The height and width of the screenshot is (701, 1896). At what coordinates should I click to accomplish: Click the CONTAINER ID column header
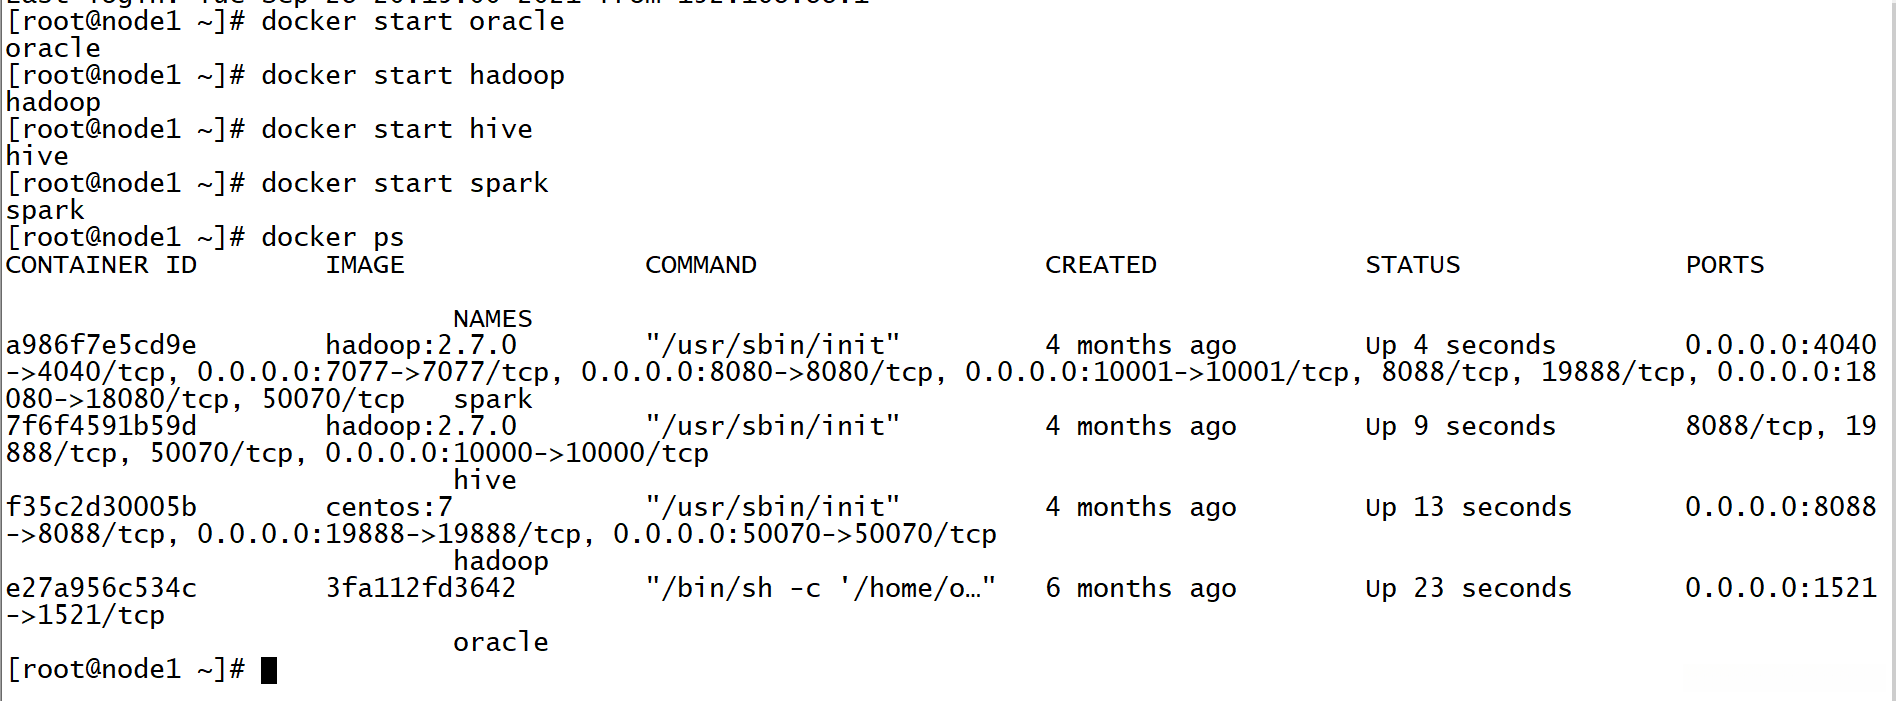(x=101, y=265)
